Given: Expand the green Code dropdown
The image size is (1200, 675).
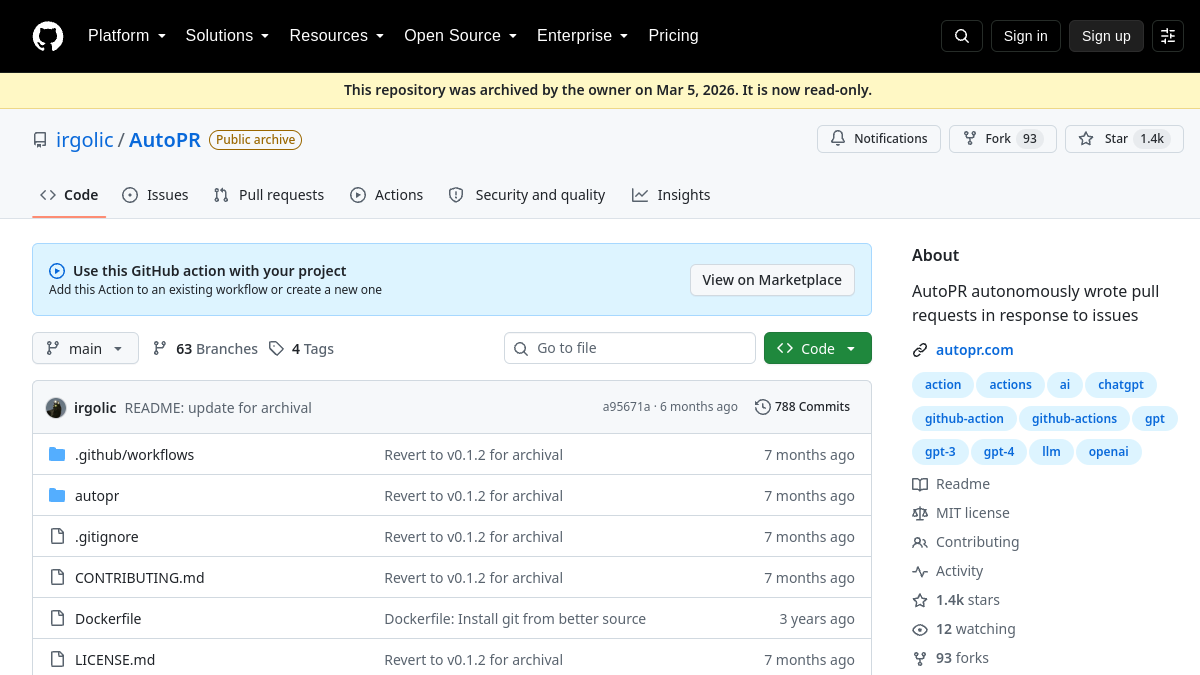Looking at the screenshot, I should [x=818, y=348].
